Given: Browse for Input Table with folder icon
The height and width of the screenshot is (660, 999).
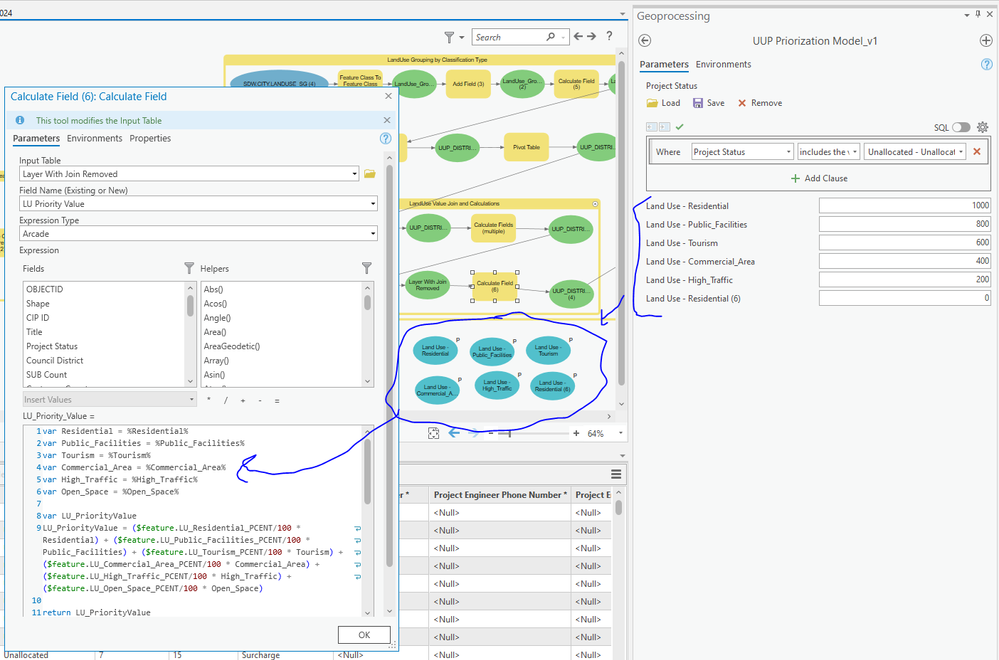Looking at the screenshot, I should pyautogui.click(x=370, y=174).
